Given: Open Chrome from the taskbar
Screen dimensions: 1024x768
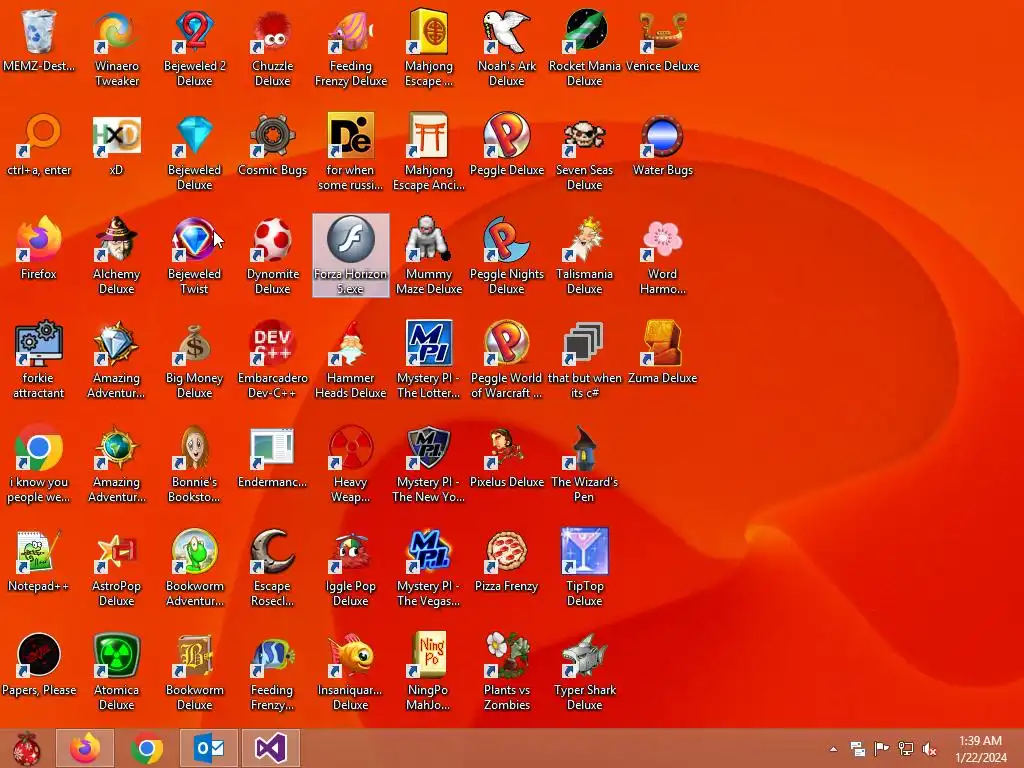Looking at the screenshot, I should tap(147, 748).
